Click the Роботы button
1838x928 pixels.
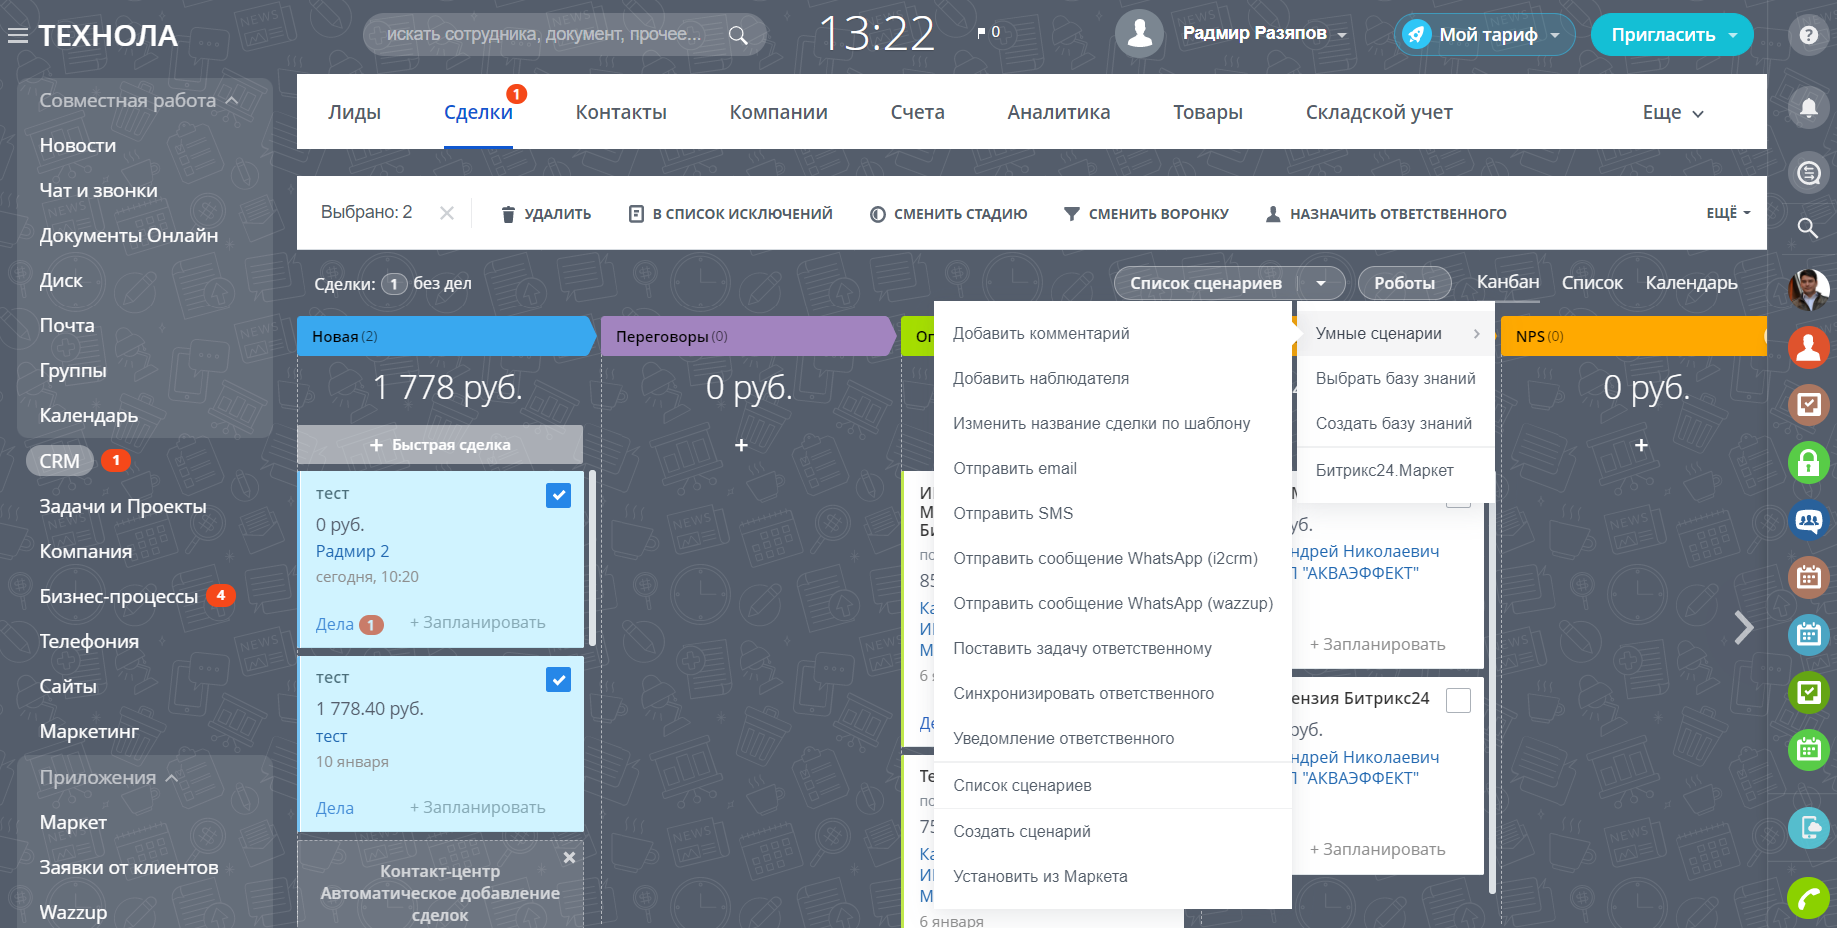point(1404,284)
